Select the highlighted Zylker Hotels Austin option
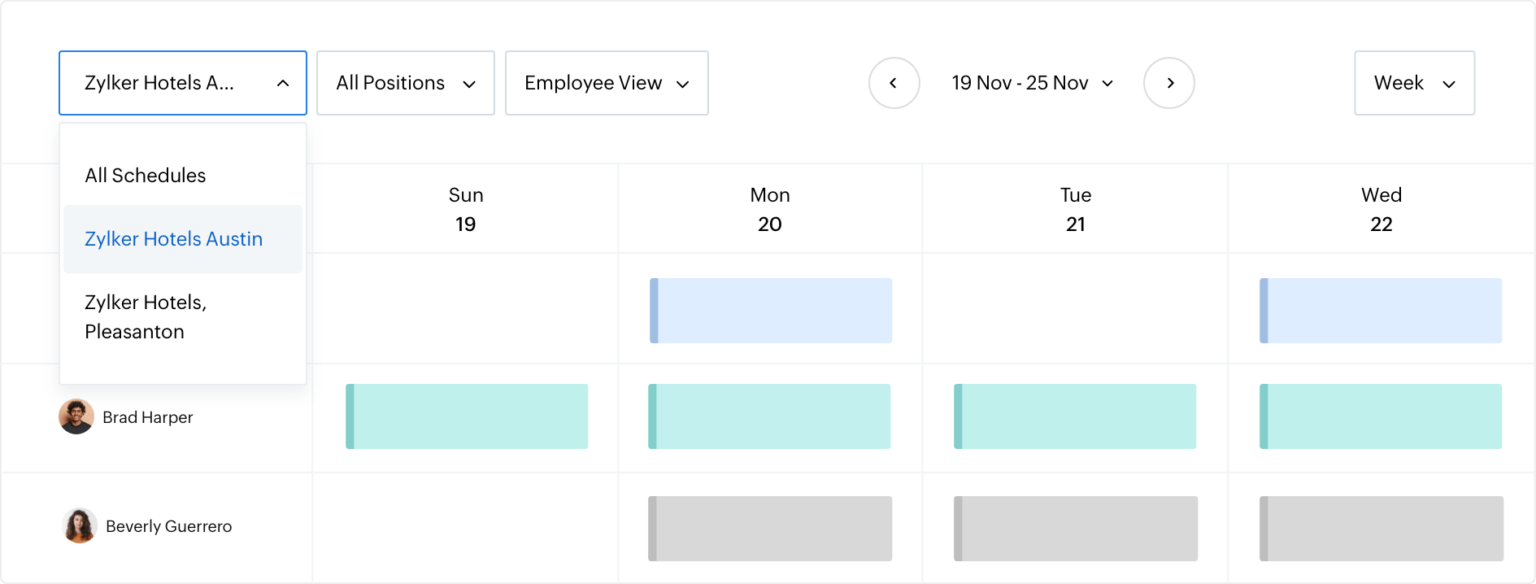Screen dimensions: 1536x584 tap(173, 239)
